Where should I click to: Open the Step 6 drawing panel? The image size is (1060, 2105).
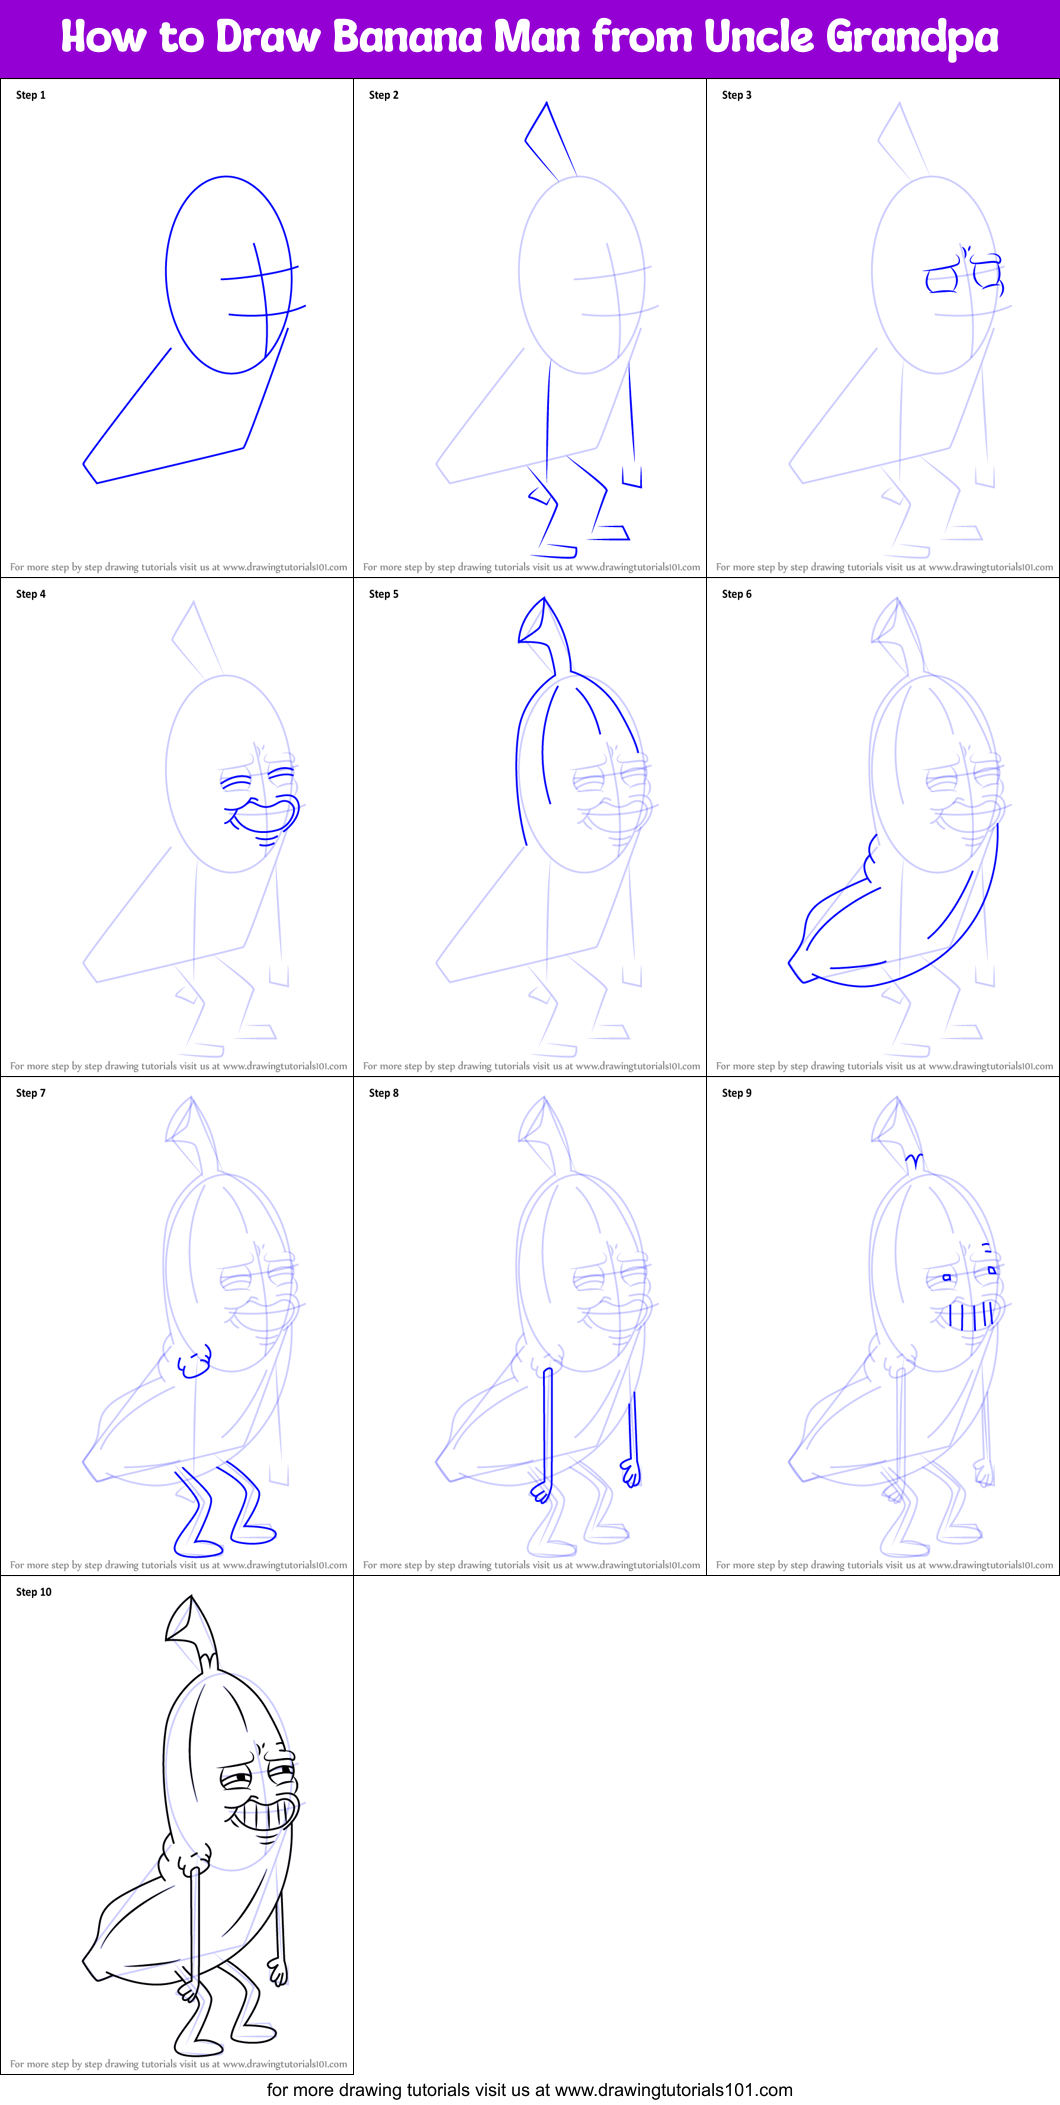pyautogui.click(x=883, y=827)
